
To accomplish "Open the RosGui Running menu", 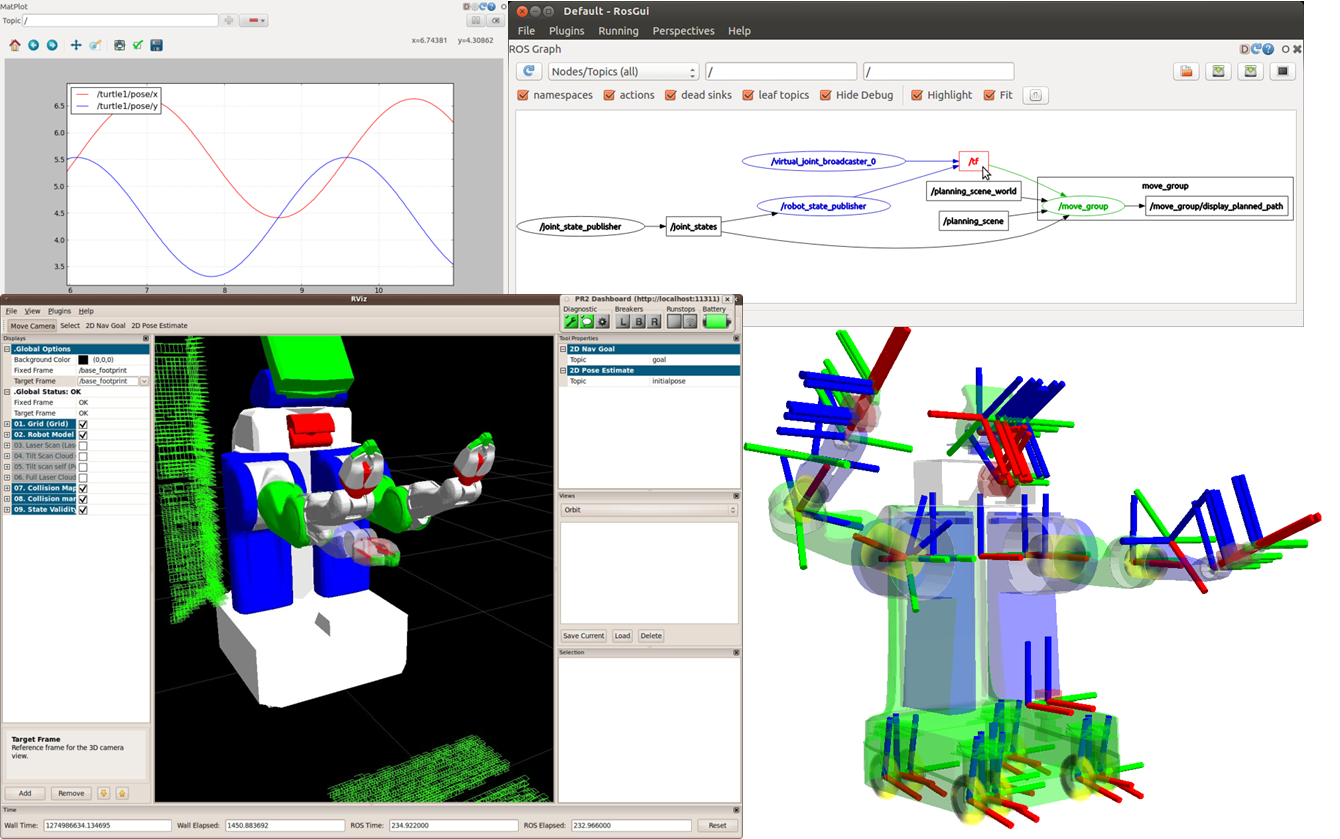I will (x=618, y=31).
